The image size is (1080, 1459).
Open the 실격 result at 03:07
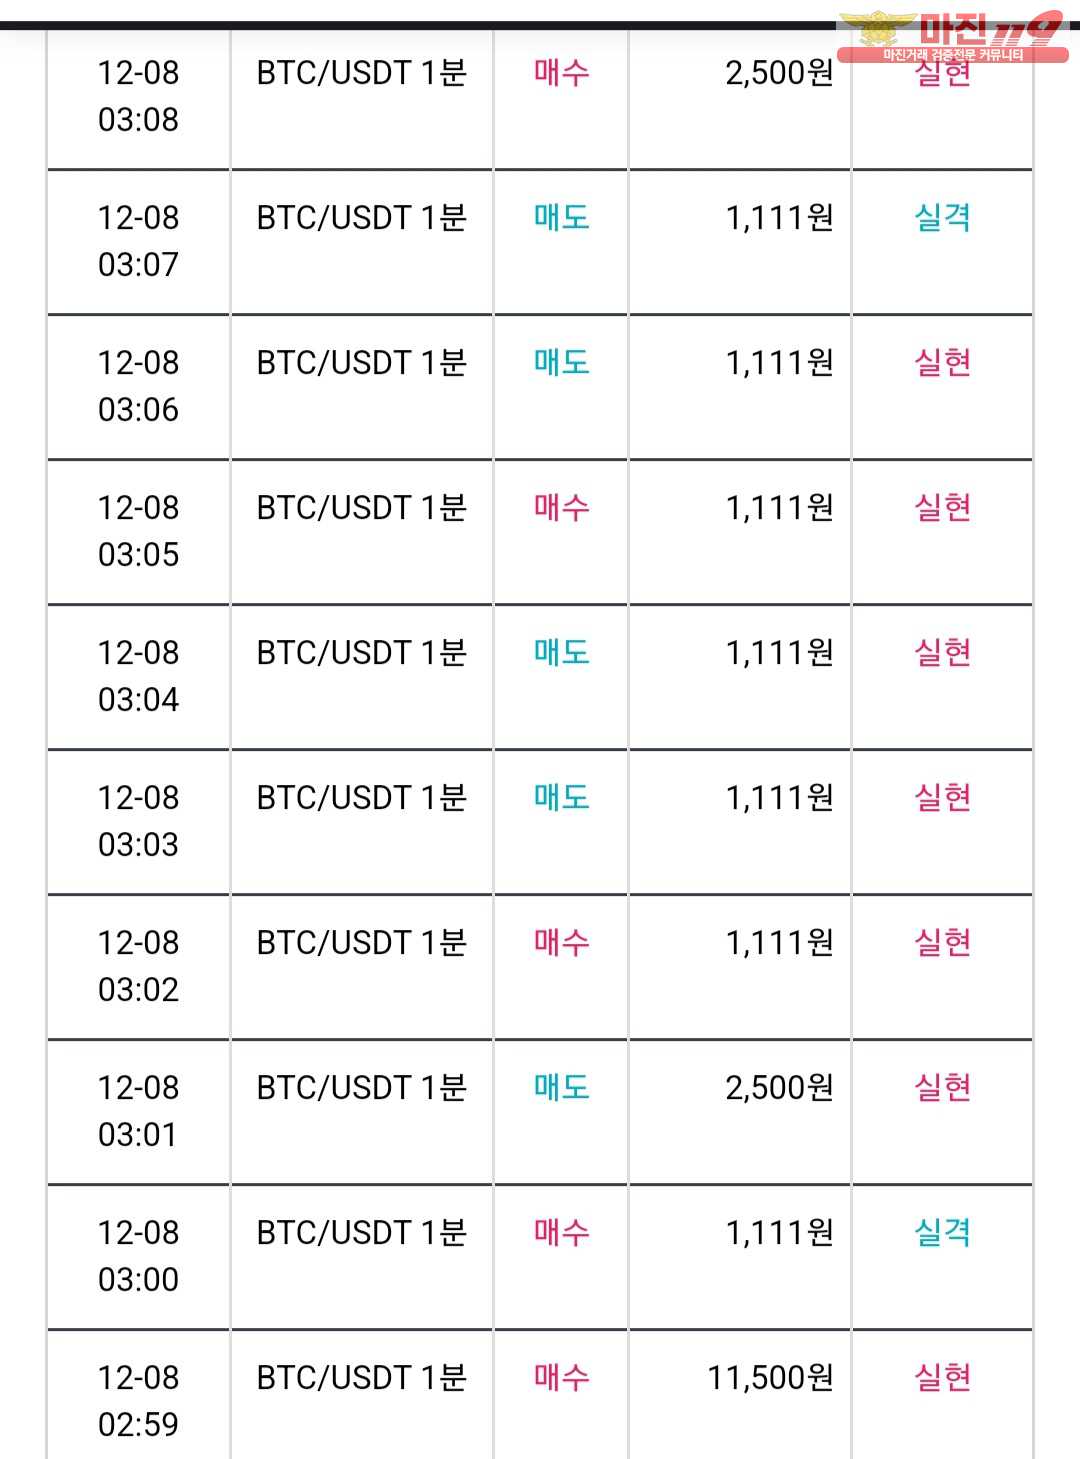click(942, 218)
